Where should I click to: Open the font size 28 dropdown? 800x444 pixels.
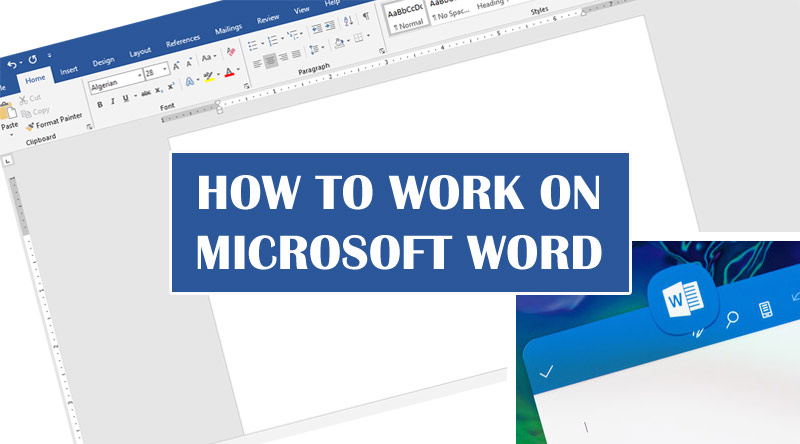pyautogui.click(x=165, y=68)
